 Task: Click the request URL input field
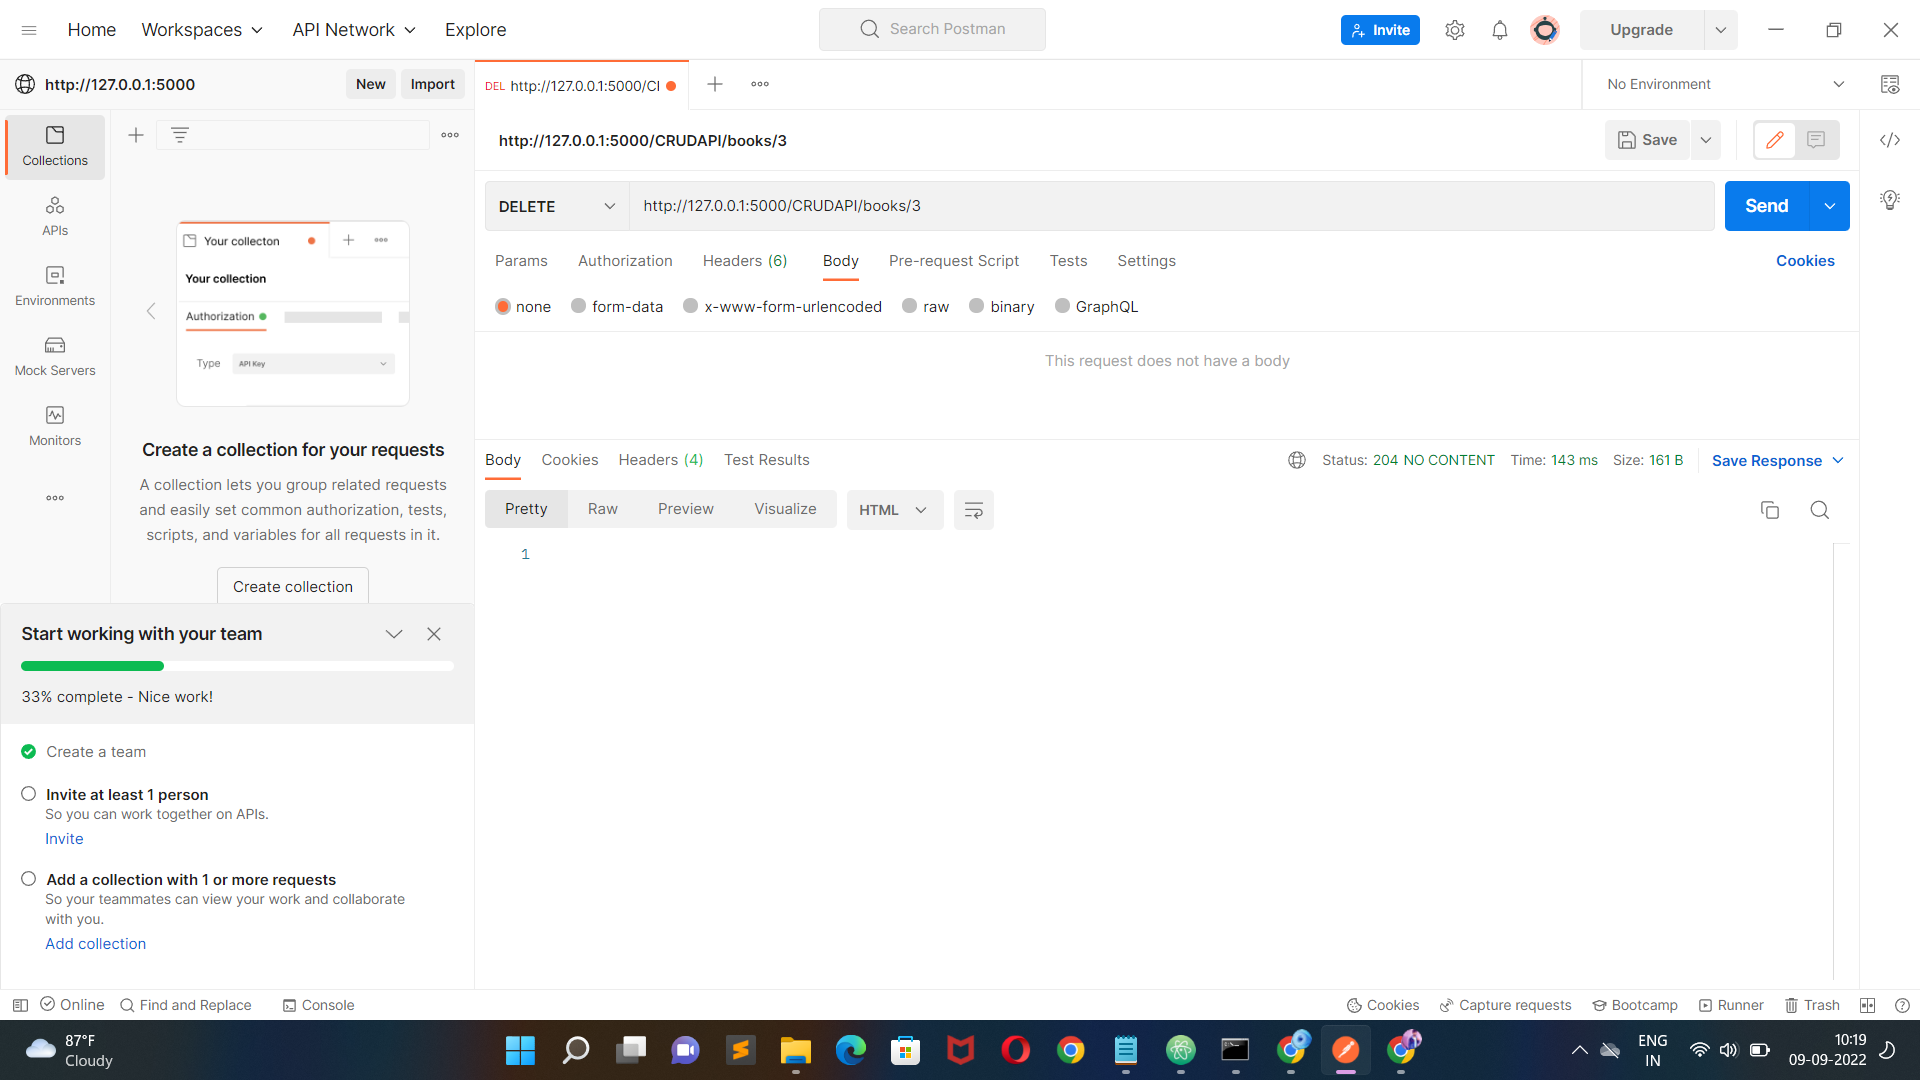(x=1100, y=206)
